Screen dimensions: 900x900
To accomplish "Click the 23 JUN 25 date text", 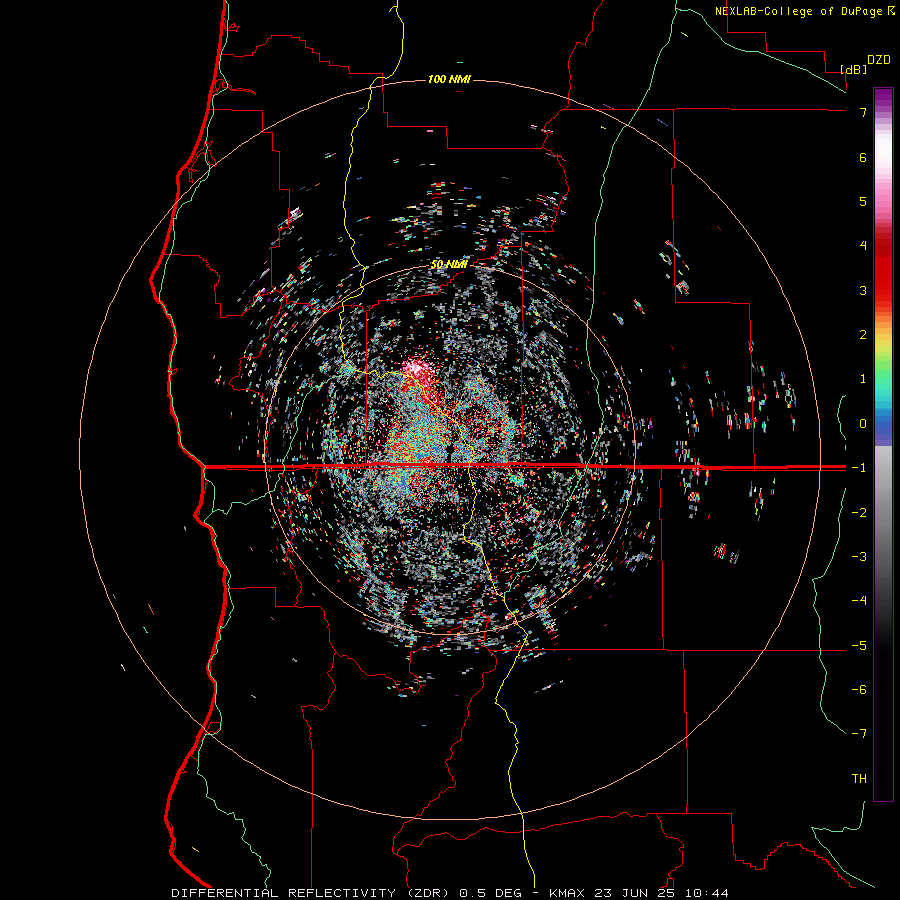I will (636, 893).
